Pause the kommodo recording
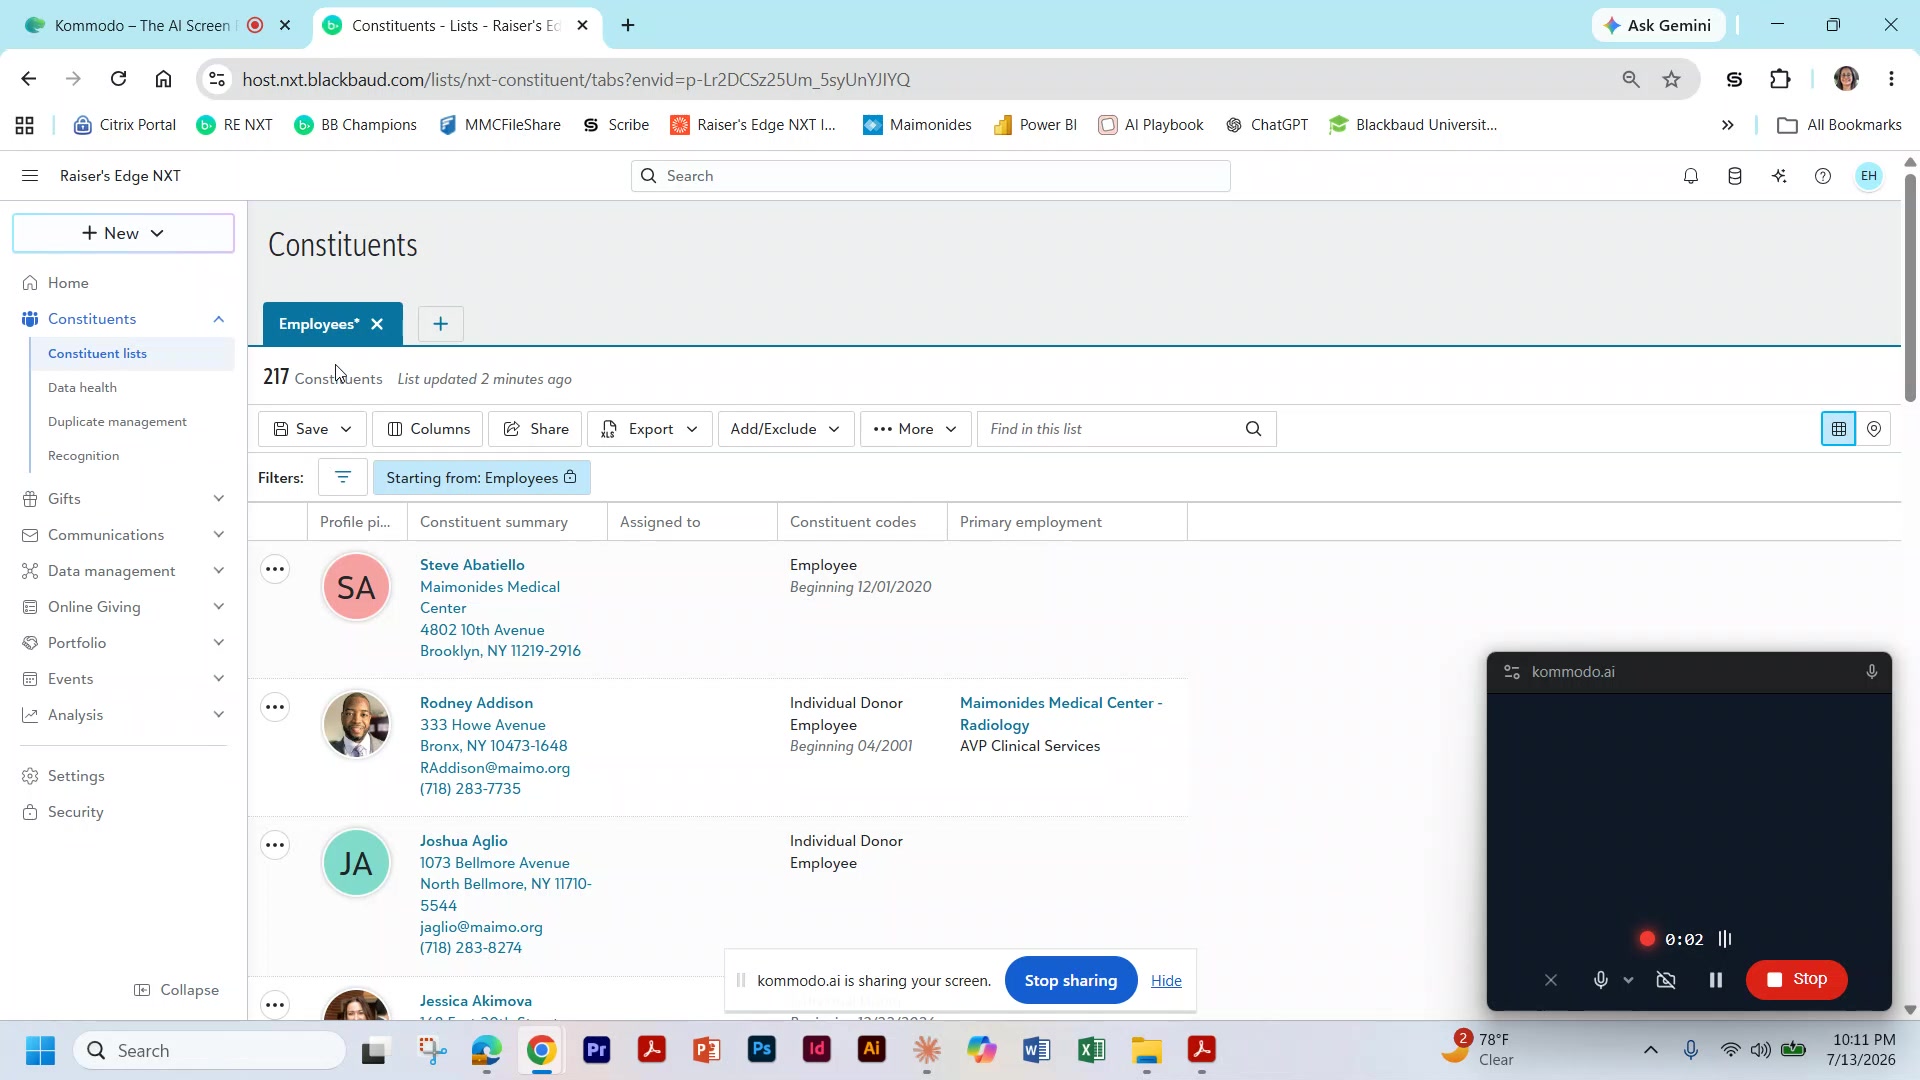 (1716, 980)
